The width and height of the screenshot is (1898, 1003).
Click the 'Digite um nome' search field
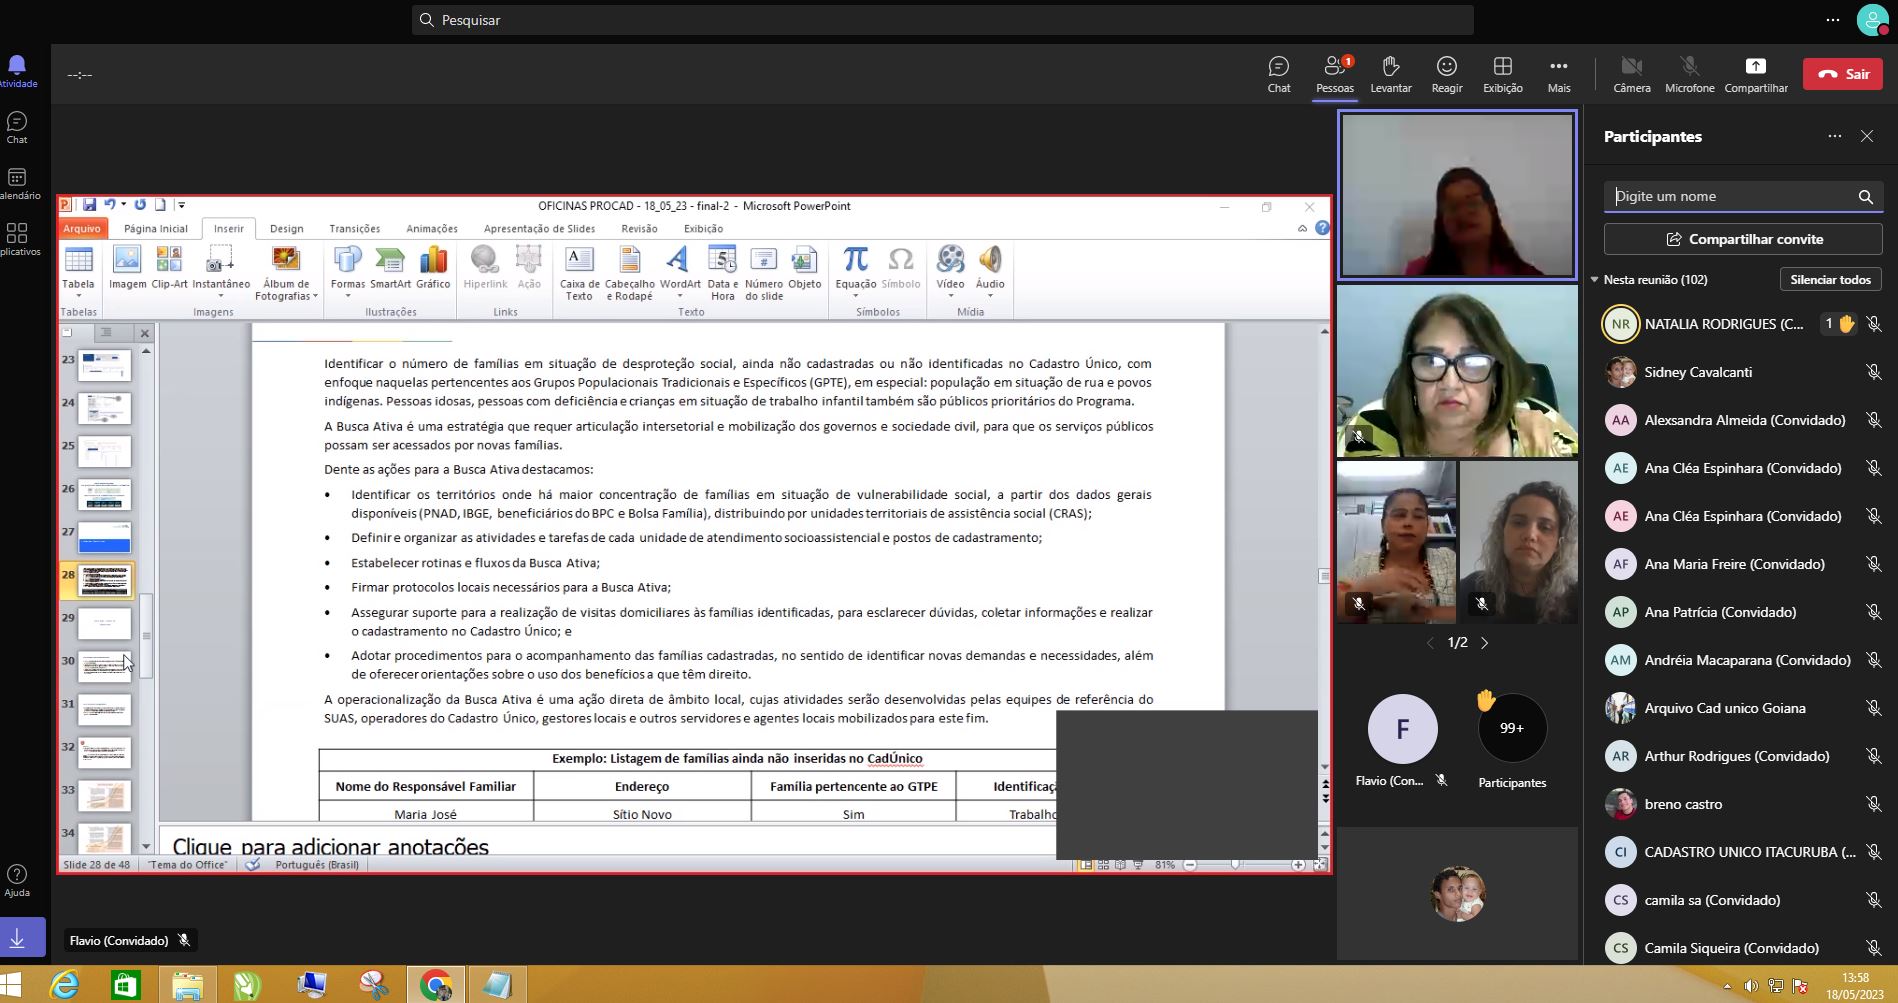1730,196
